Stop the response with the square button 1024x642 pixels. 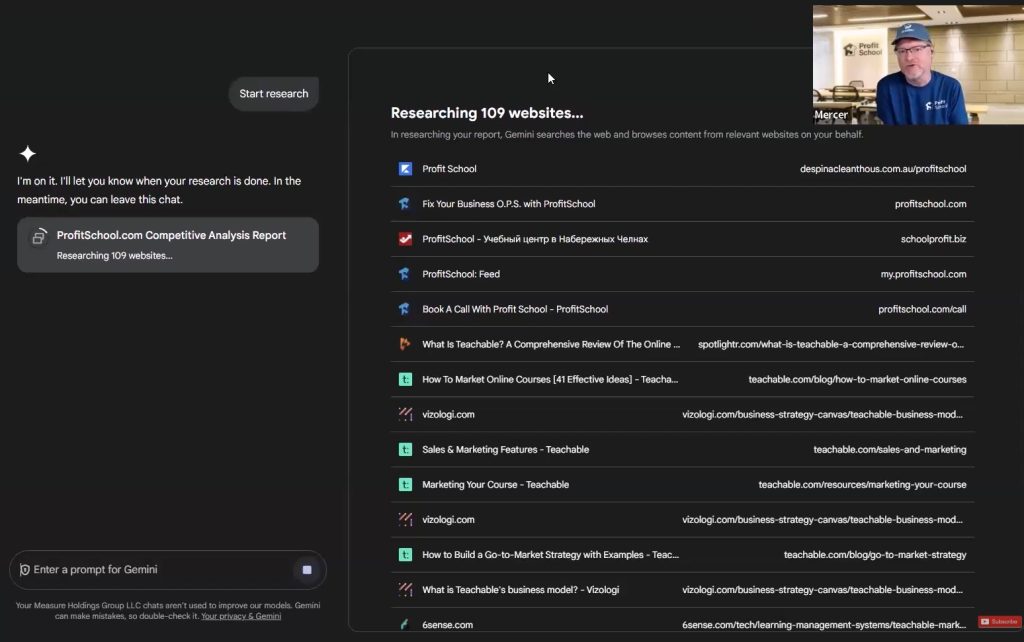[307, 570]
